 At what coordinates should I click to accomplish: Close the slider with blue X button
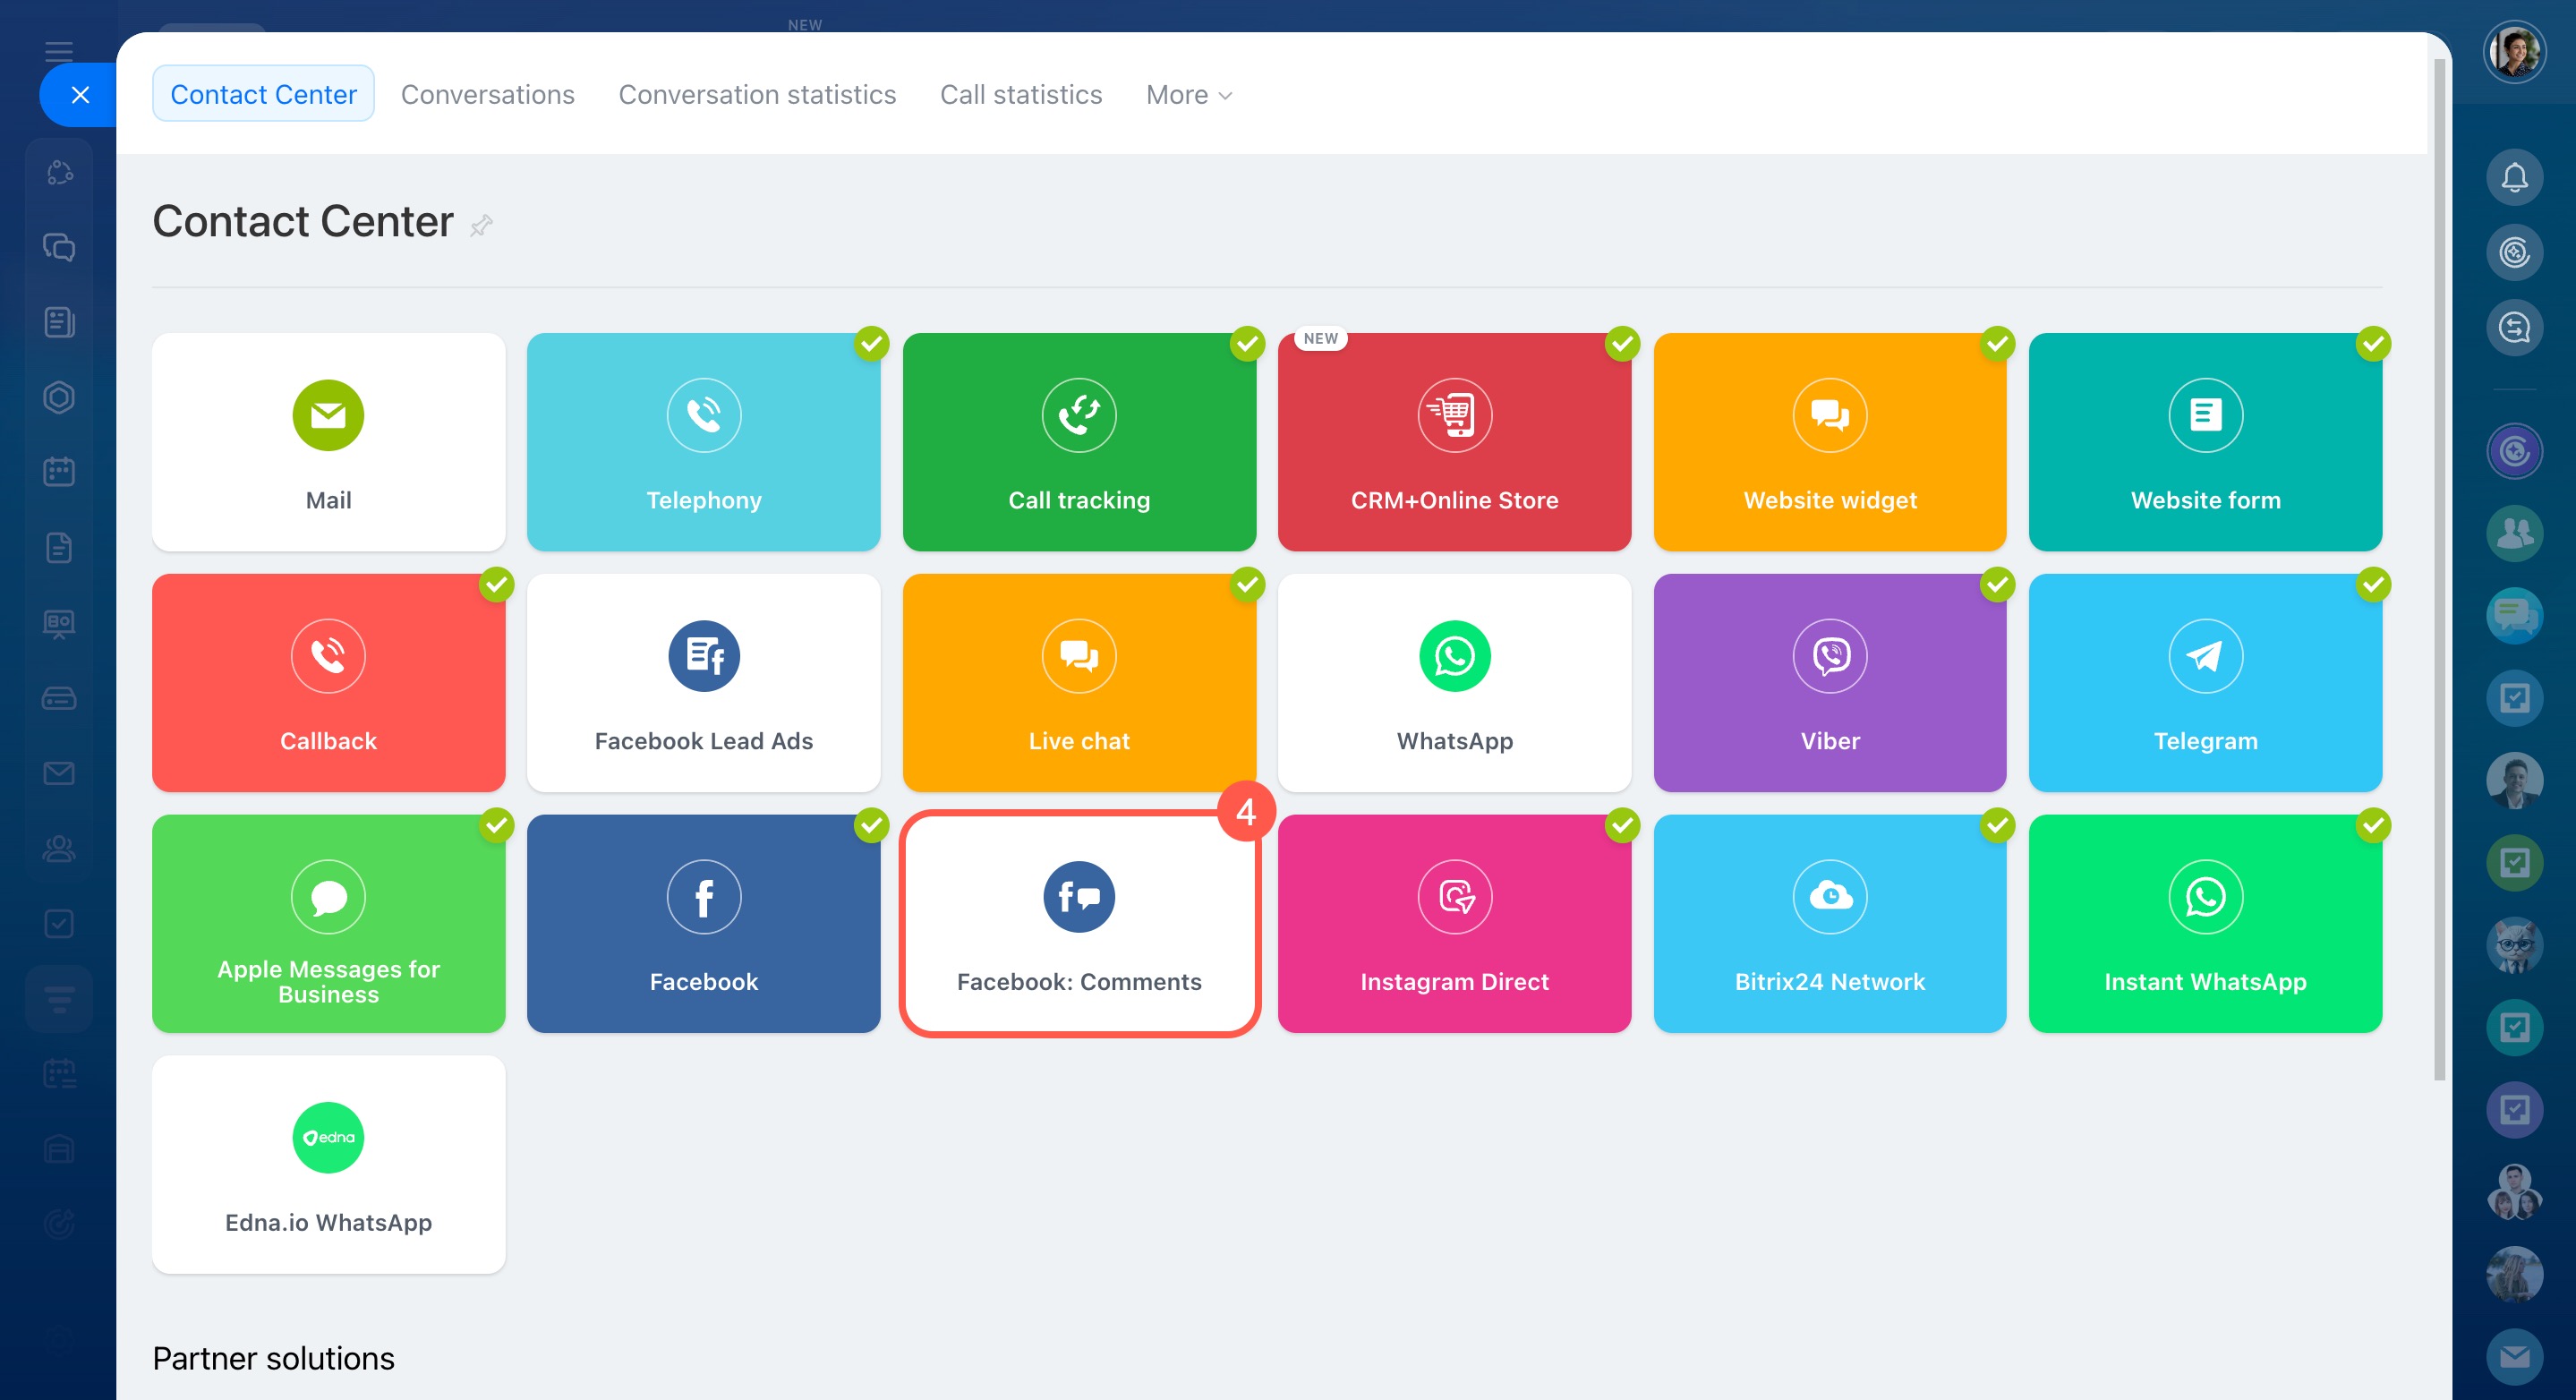tap(80, 95)
